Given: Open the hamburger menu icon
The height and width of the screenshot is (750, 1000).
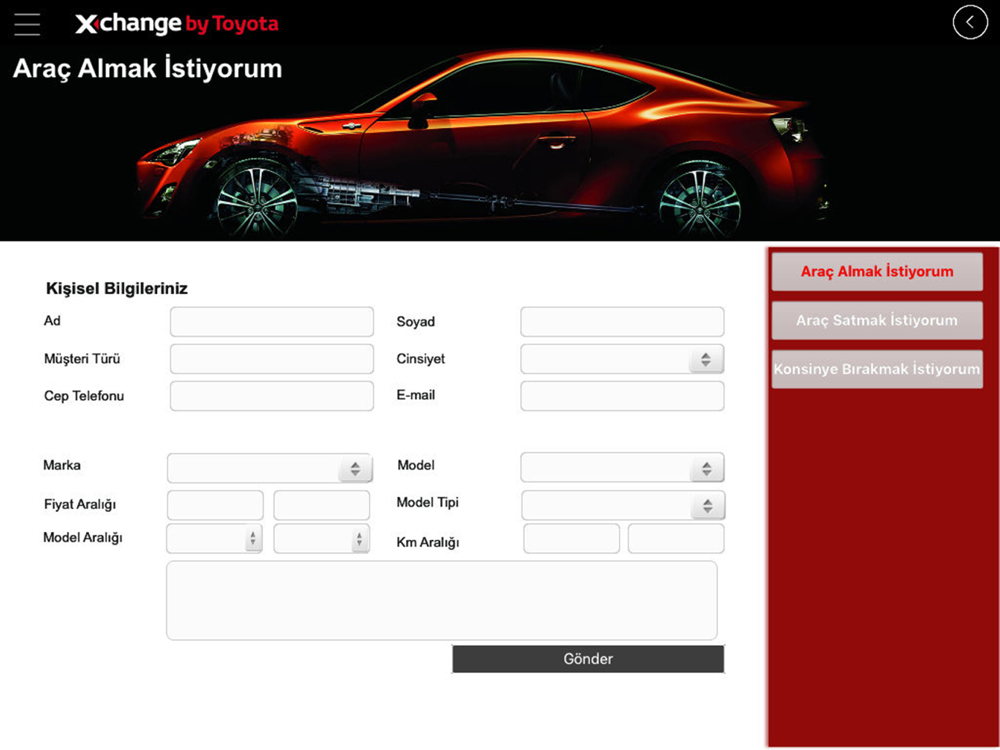Looking at the screenshot, I should tap(28, 24).
